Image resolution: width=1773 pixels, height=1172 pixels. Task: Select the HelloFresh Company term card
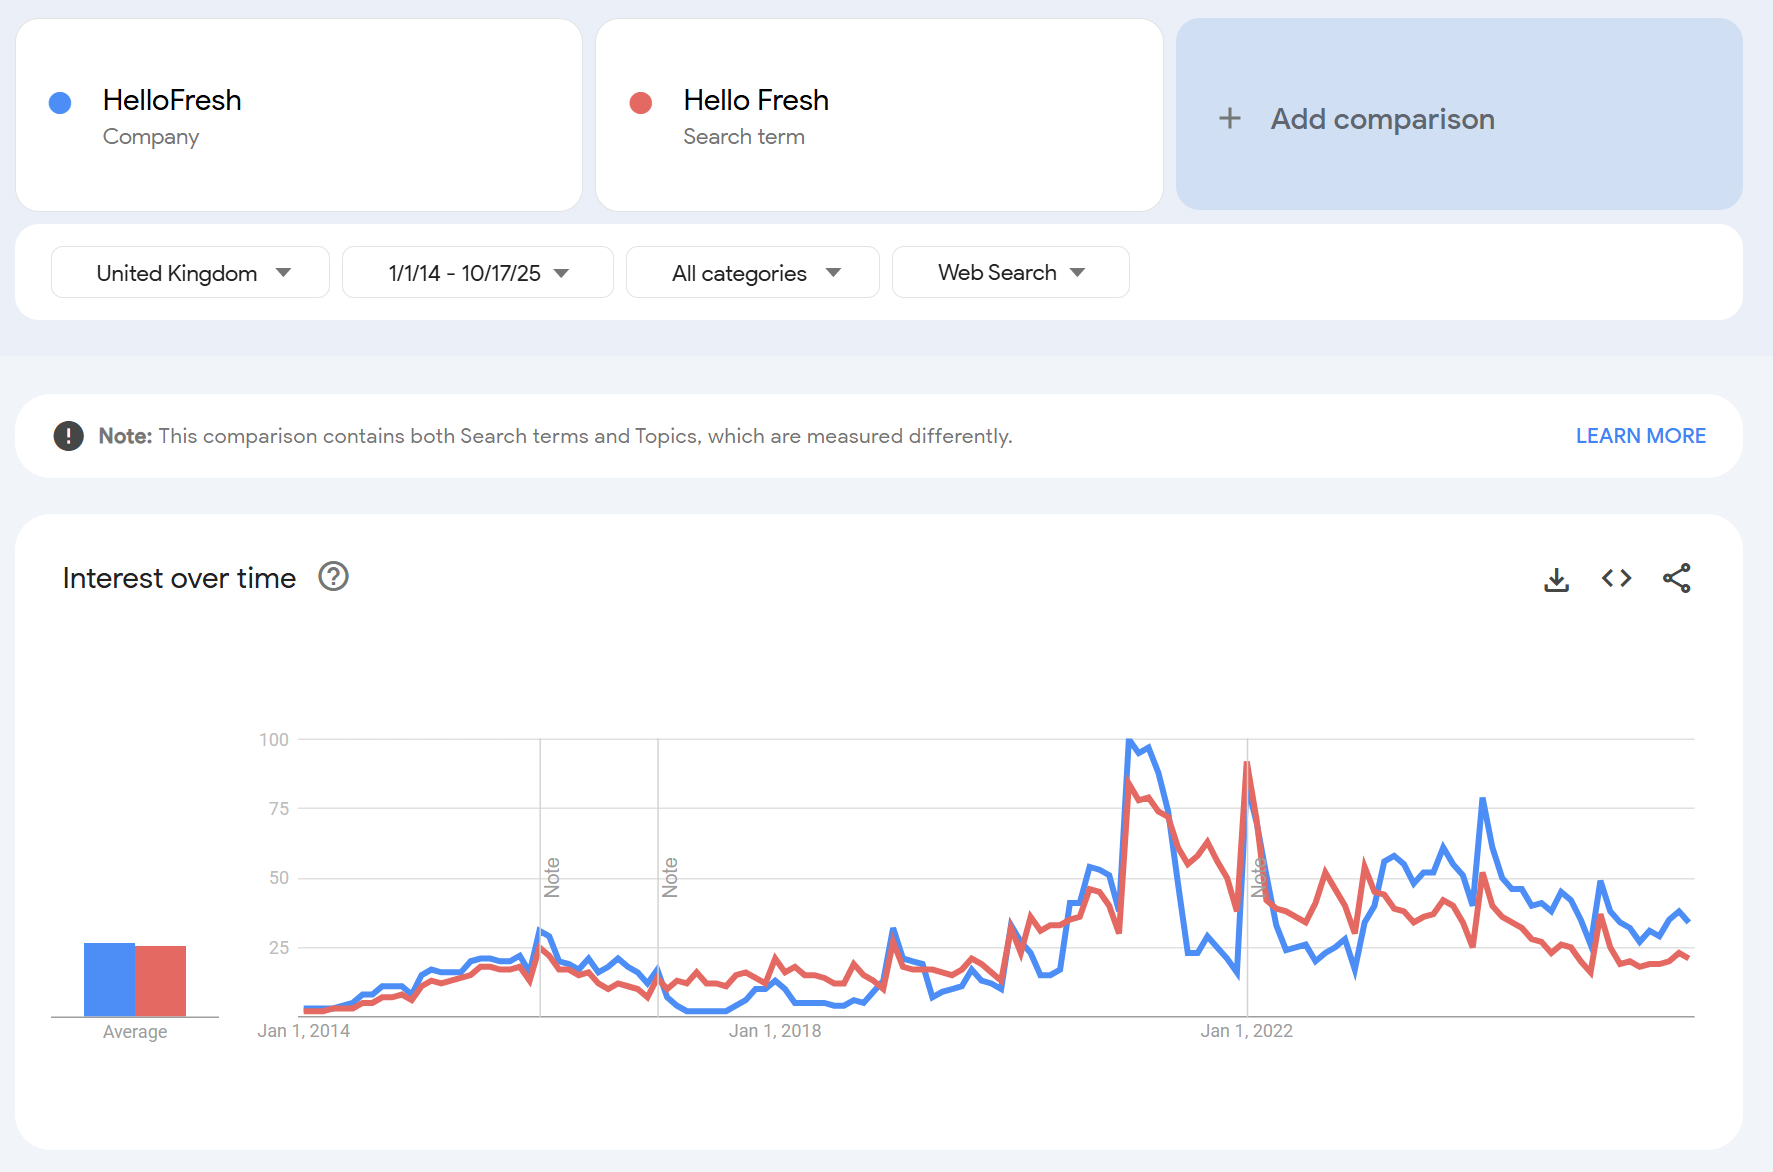pyautogui.click(x=299, y=115)
